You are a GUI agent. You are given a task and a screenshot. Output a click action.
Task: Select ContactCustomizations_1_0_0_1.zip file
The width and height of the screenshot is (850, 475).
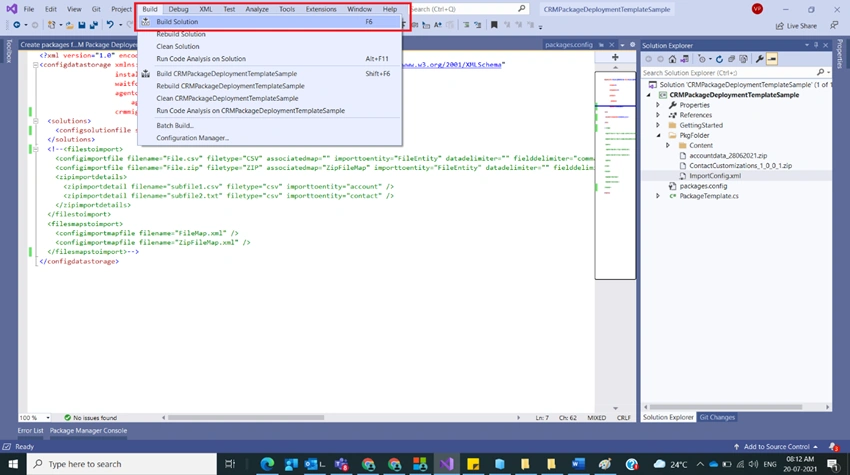[740, 166]
